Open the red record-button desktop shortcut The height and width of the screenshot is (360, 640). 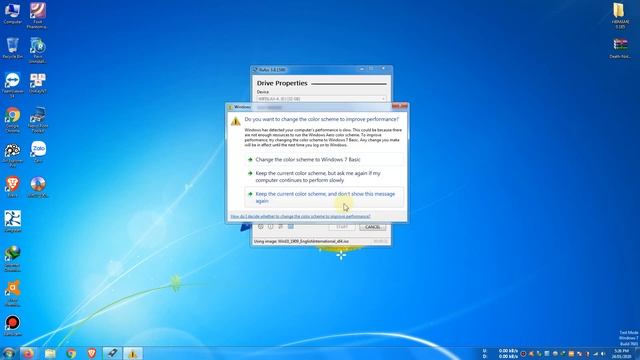(x=12, y=326)
